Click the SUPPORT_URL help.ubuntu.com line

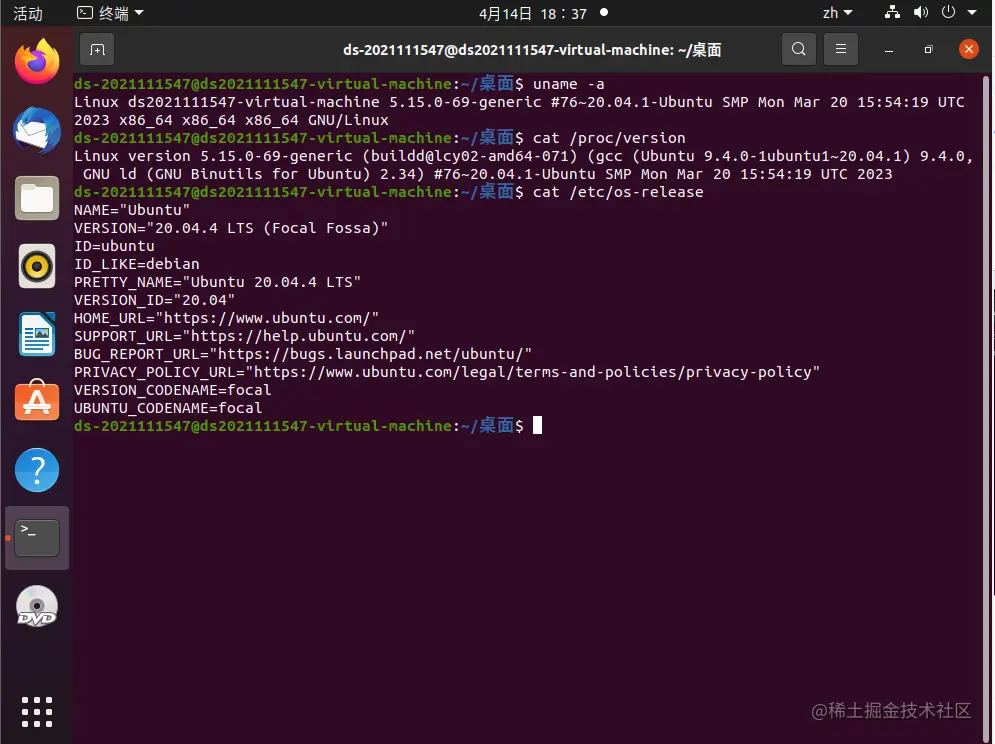point(244,336)
